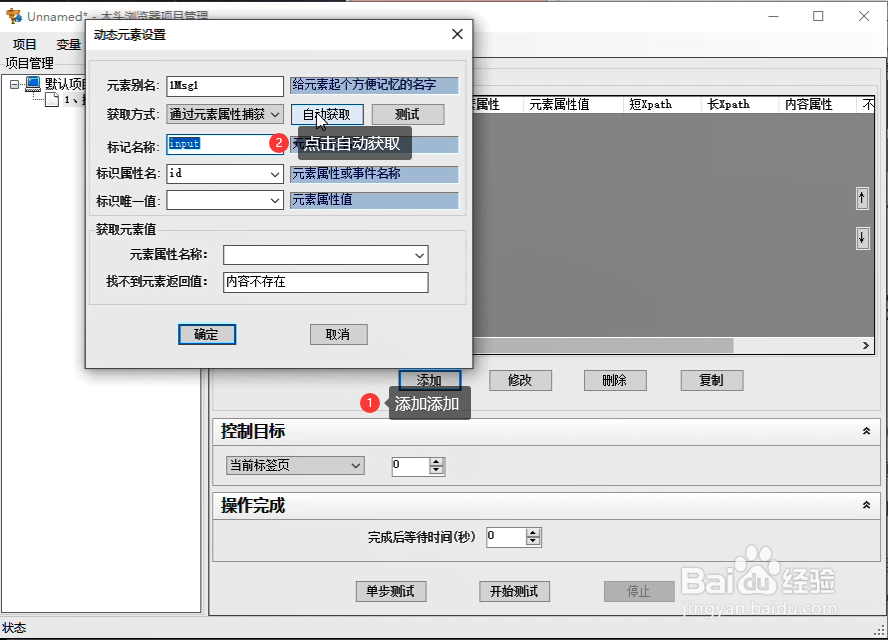This screenshot has height=640, width=888.
Task: Click the 删除 button
Action: coord(615,380)
